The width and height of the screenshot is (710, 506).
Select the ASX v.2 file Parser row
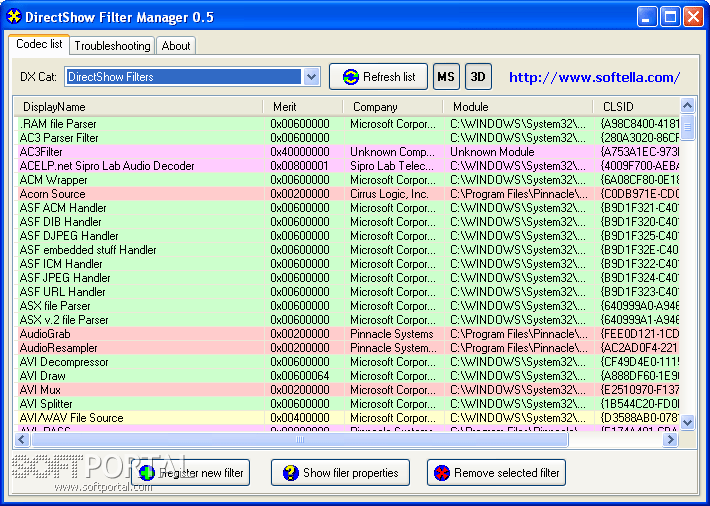[x=347, y=320]
